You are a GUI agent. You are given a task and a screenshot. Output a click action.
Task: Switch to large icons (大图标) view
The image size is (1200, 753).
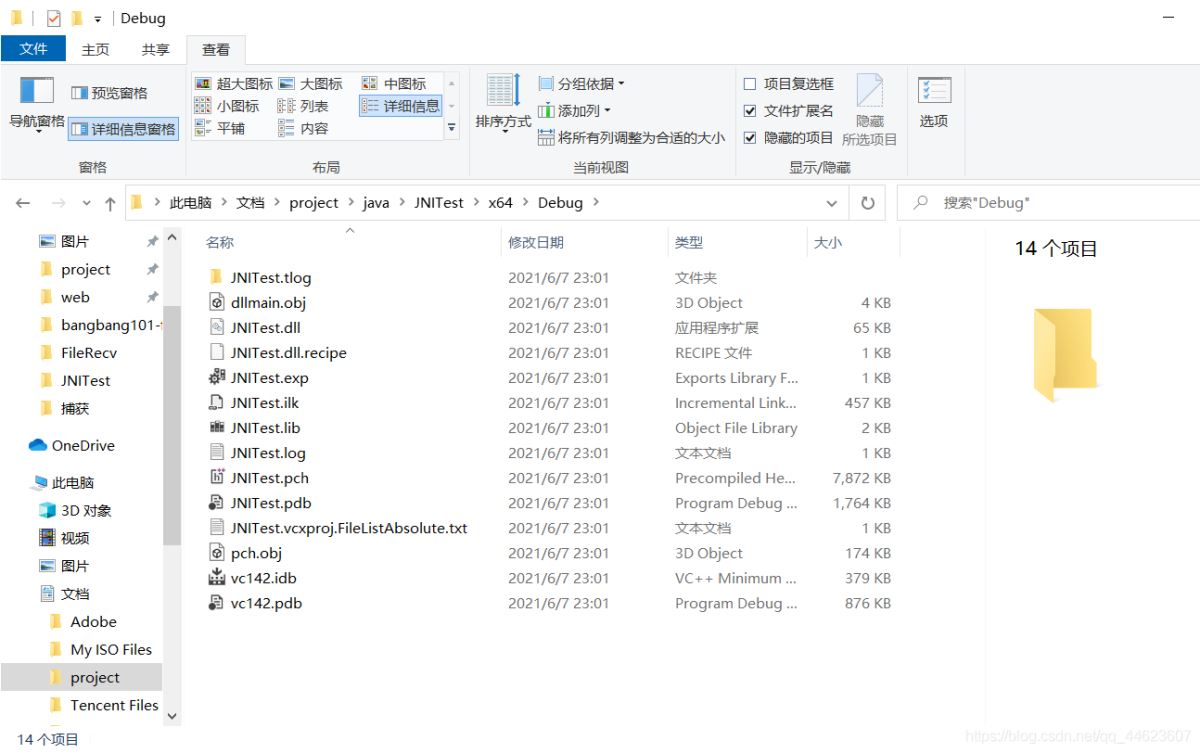[x=311, y=84]
